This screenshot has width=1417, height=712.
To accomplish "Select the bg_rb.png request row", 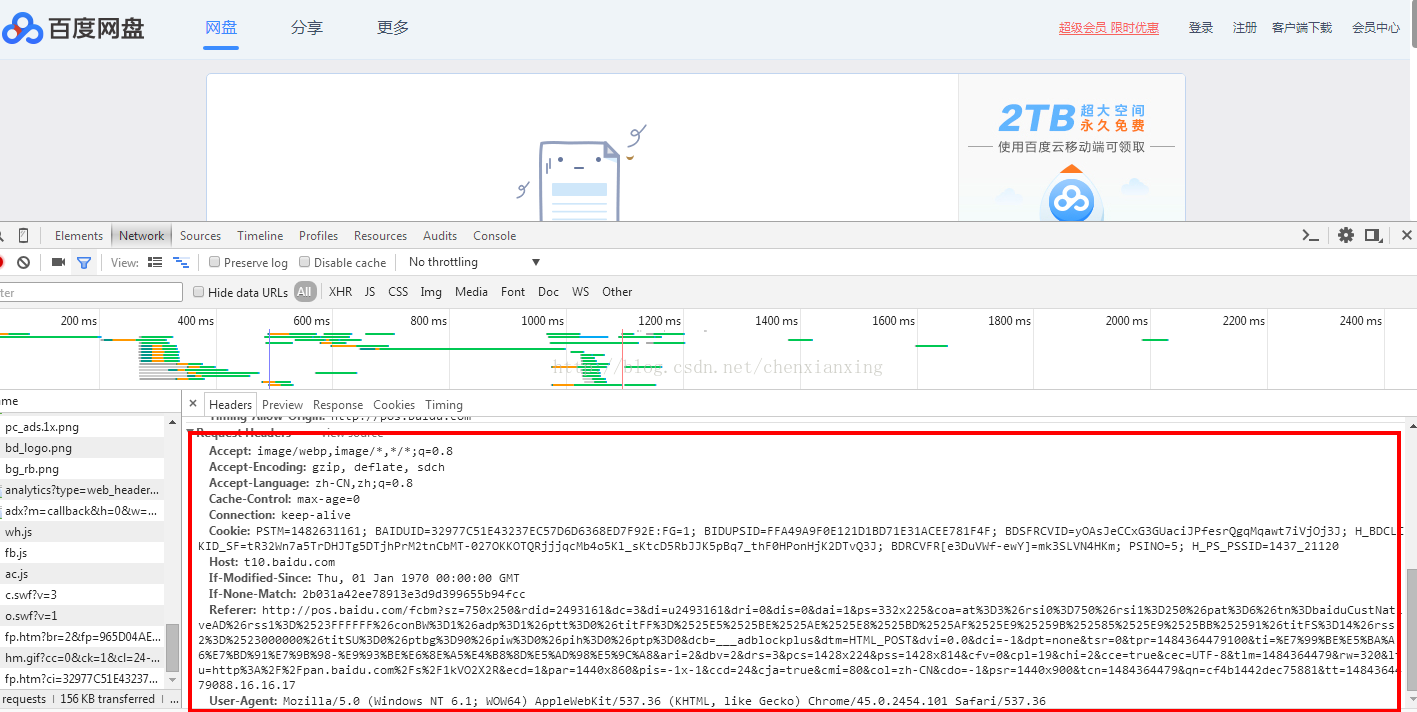I will tap(82, 469).
